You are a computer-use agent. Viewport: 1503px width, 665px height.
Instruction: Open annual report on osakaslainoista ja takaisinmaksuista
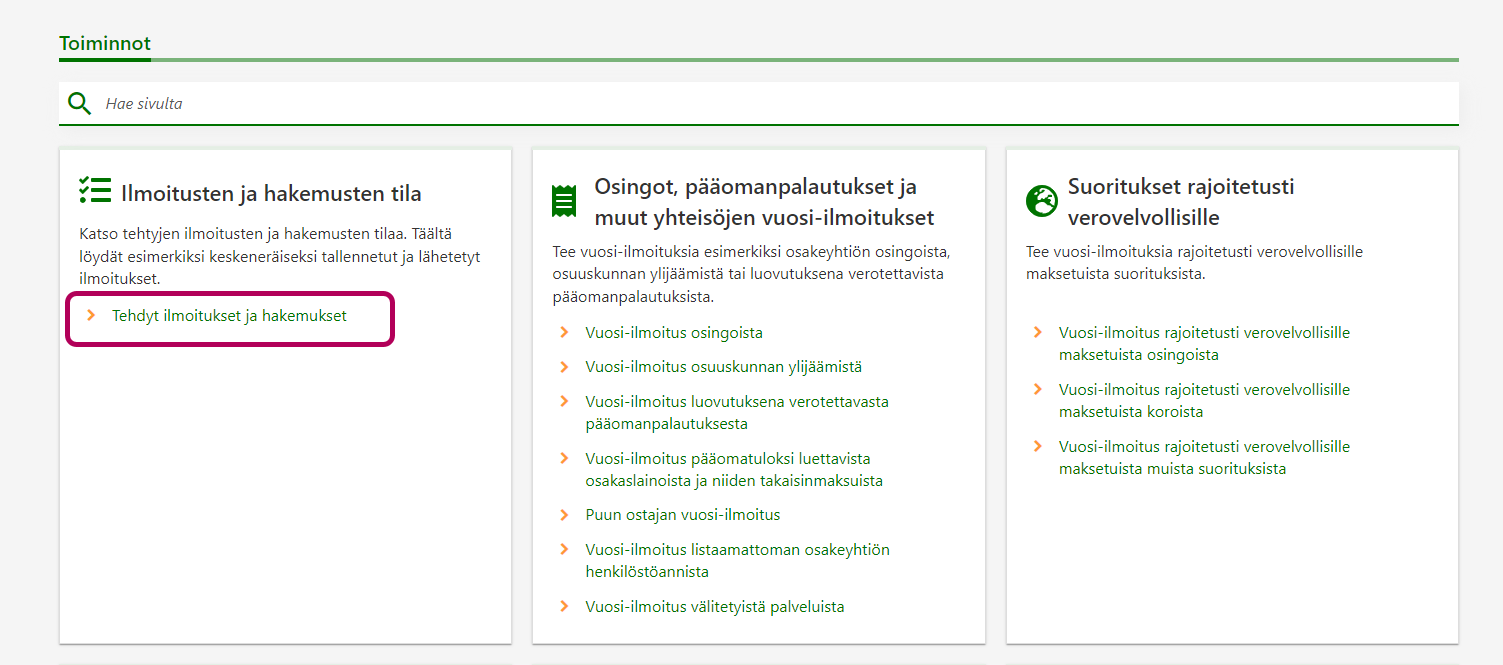(733, 469)
